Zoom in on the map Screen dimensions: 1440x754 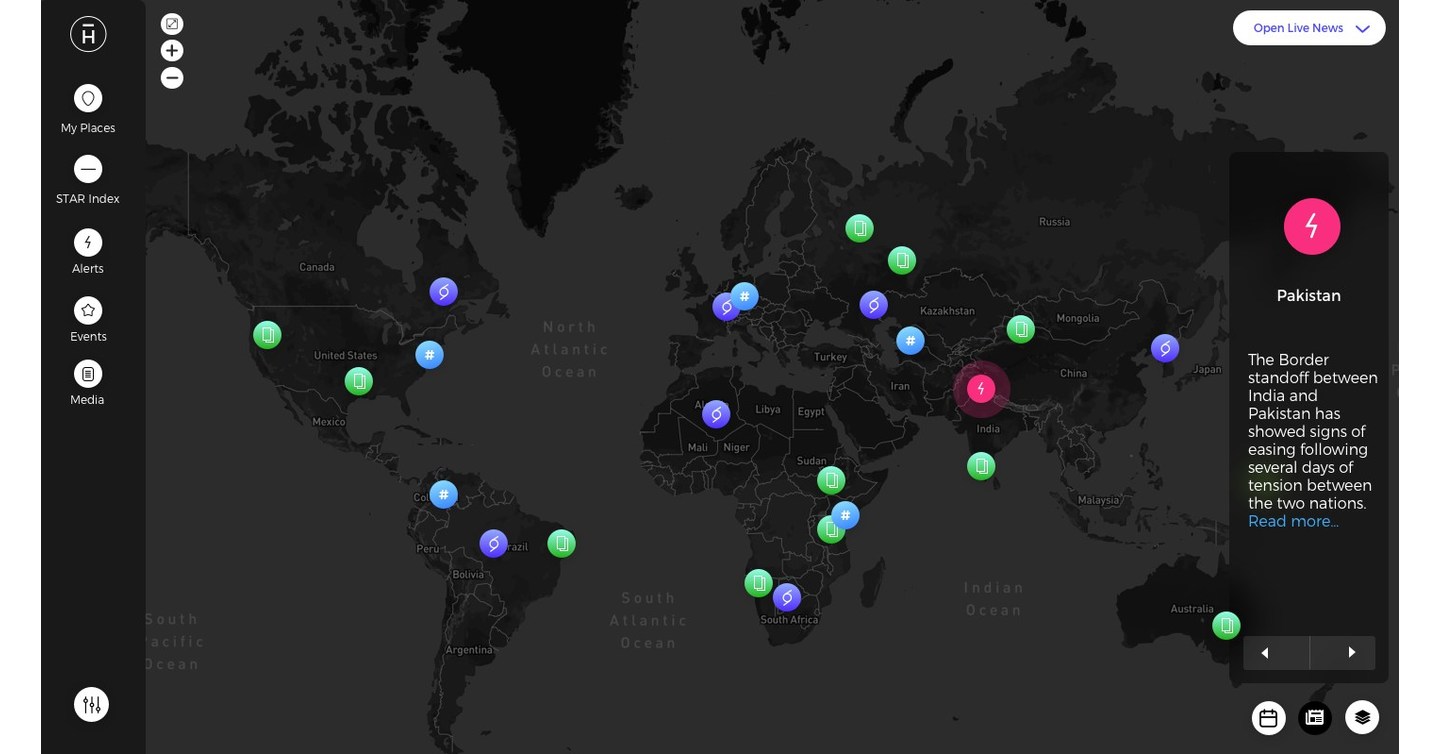(172, 50)
